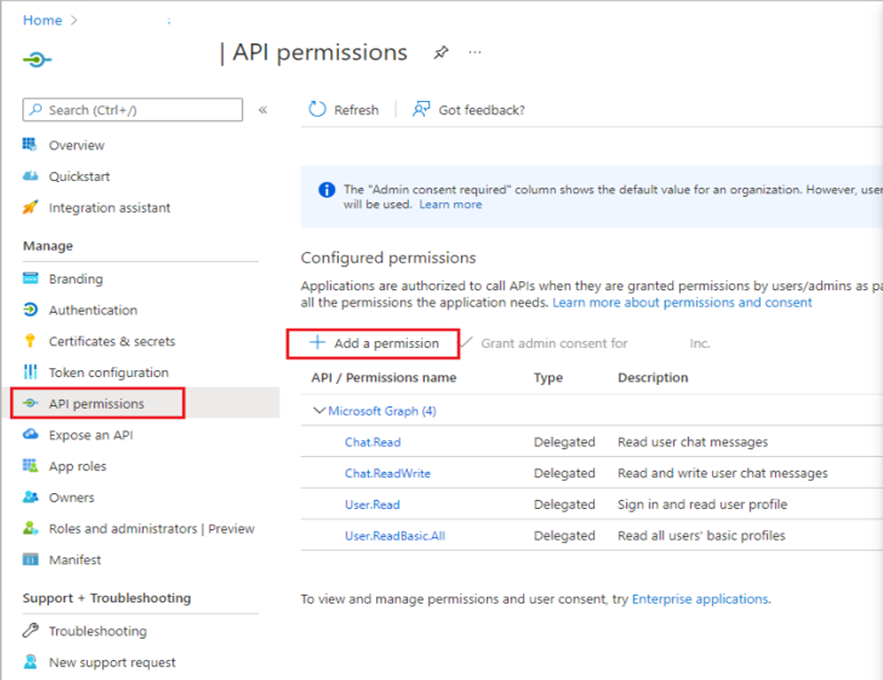Open the User.ReadBasic.All permission link

pos(395,536)
